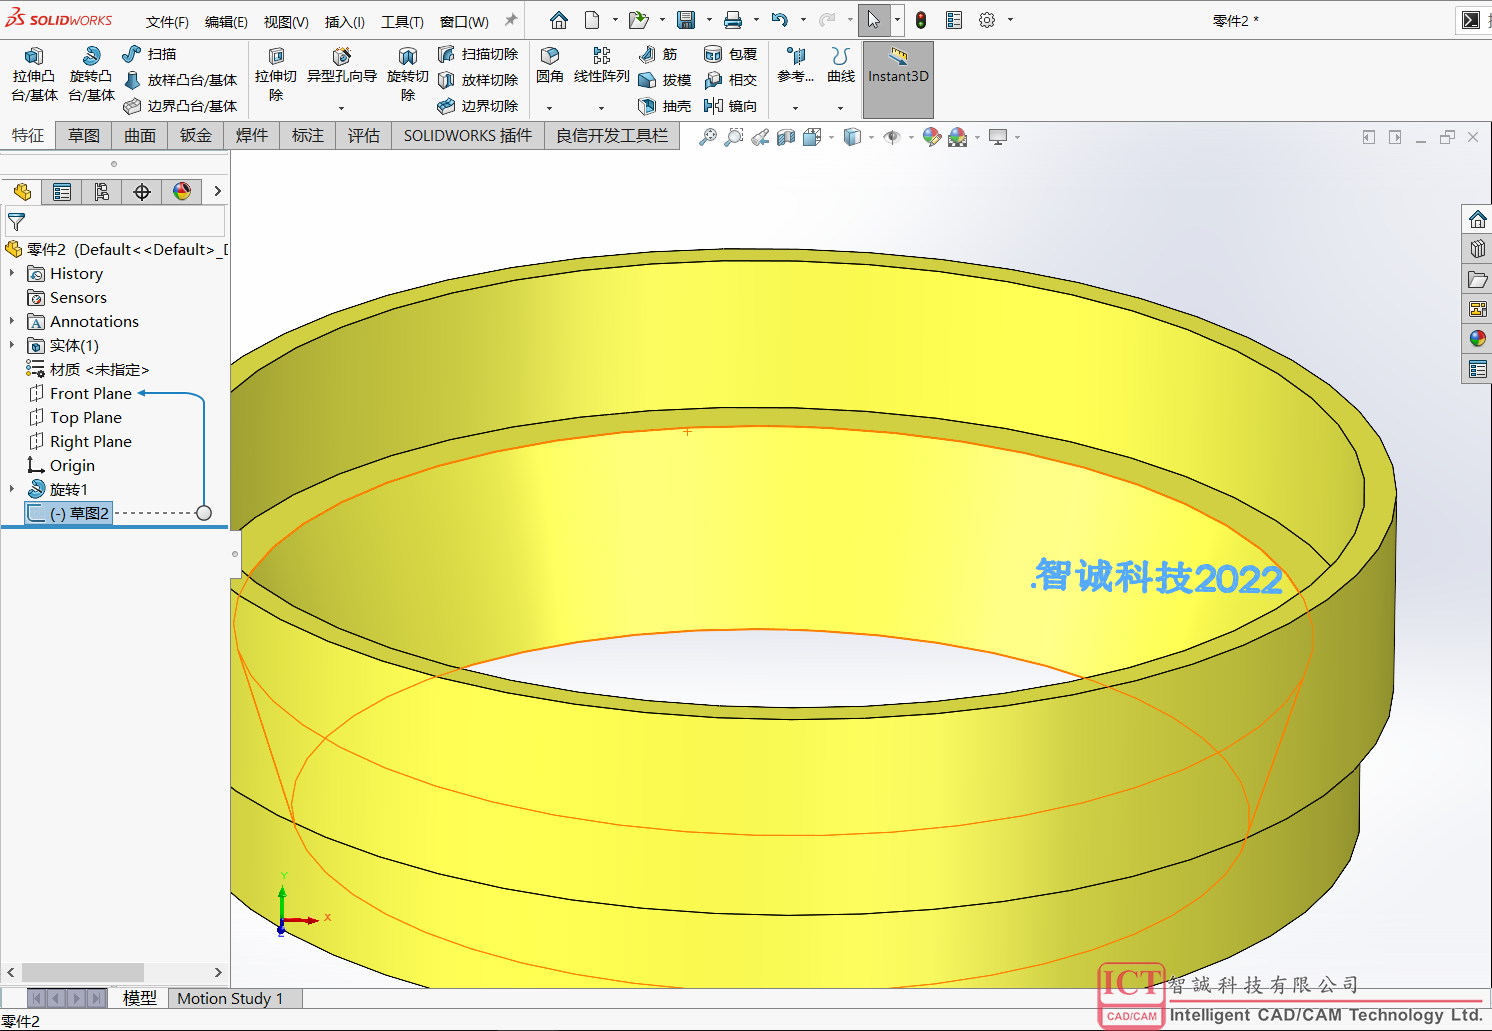This screenshot has height=1031, width=1492.
Task: Select the Boundary Boss/Base tool (边界凸台/基体)
Action: [180, 106]
